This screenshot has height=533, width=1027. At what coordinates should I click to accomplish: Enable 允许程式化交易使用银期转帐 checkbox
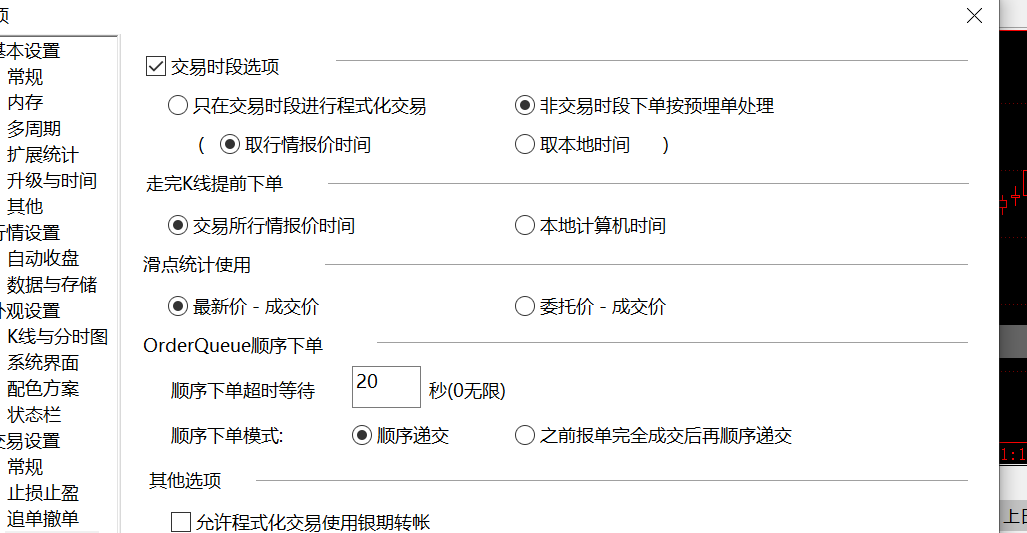181,522
